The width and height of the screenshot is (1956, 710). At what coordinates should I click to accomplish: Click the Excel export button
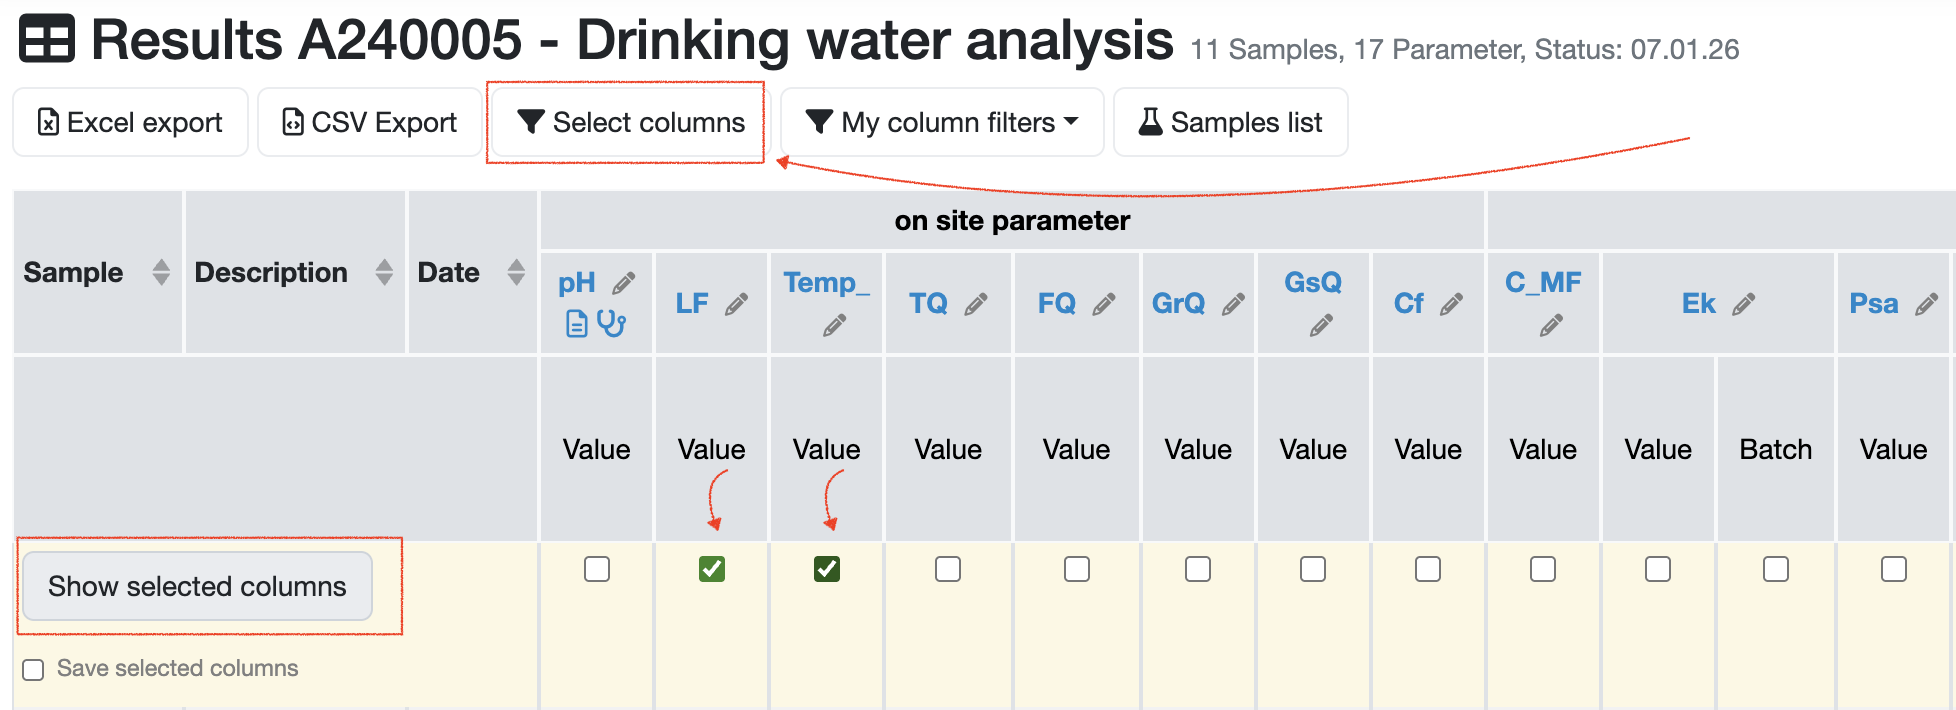tap(130, 122)
